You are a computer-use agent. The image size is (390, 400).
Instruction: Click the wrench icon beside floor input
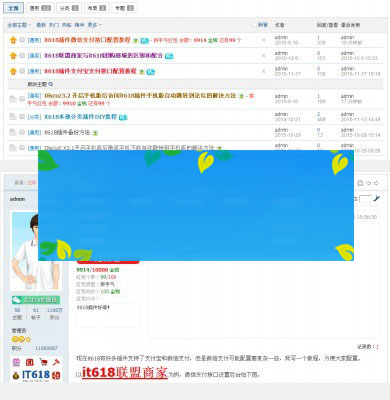377,199
